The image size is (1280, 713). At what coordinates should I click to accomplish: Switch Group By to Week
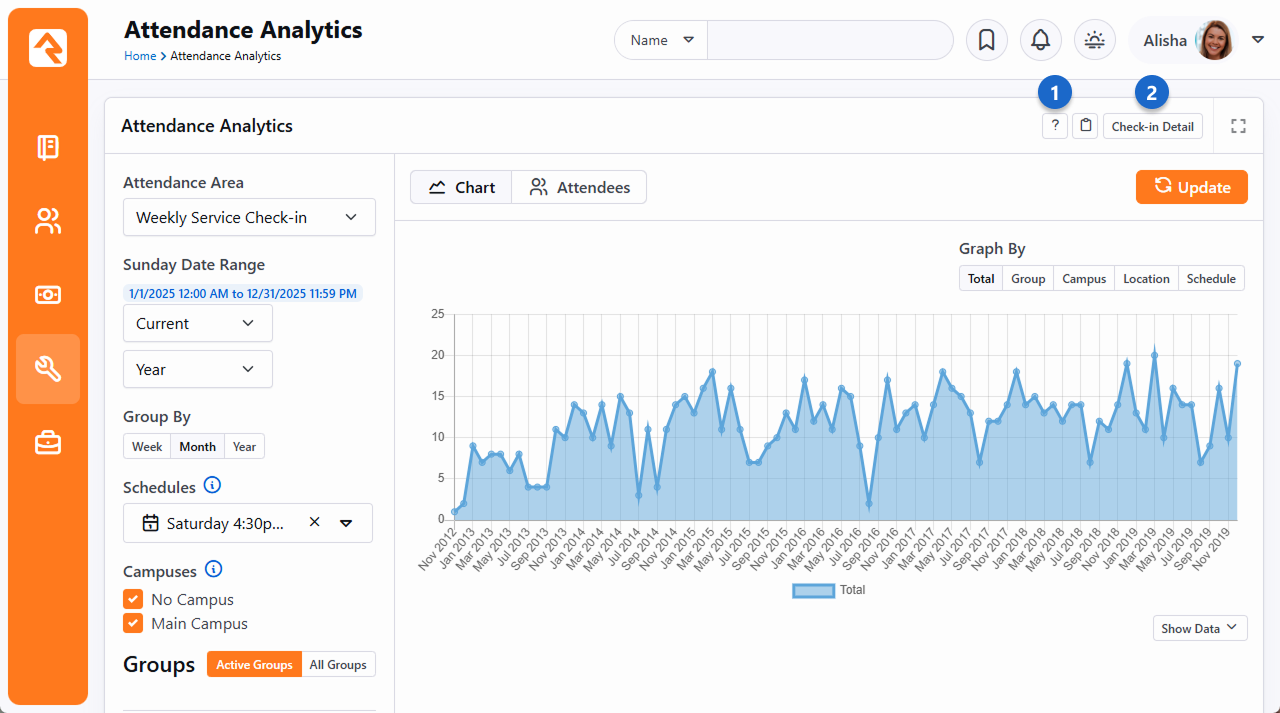click(147, 447)
